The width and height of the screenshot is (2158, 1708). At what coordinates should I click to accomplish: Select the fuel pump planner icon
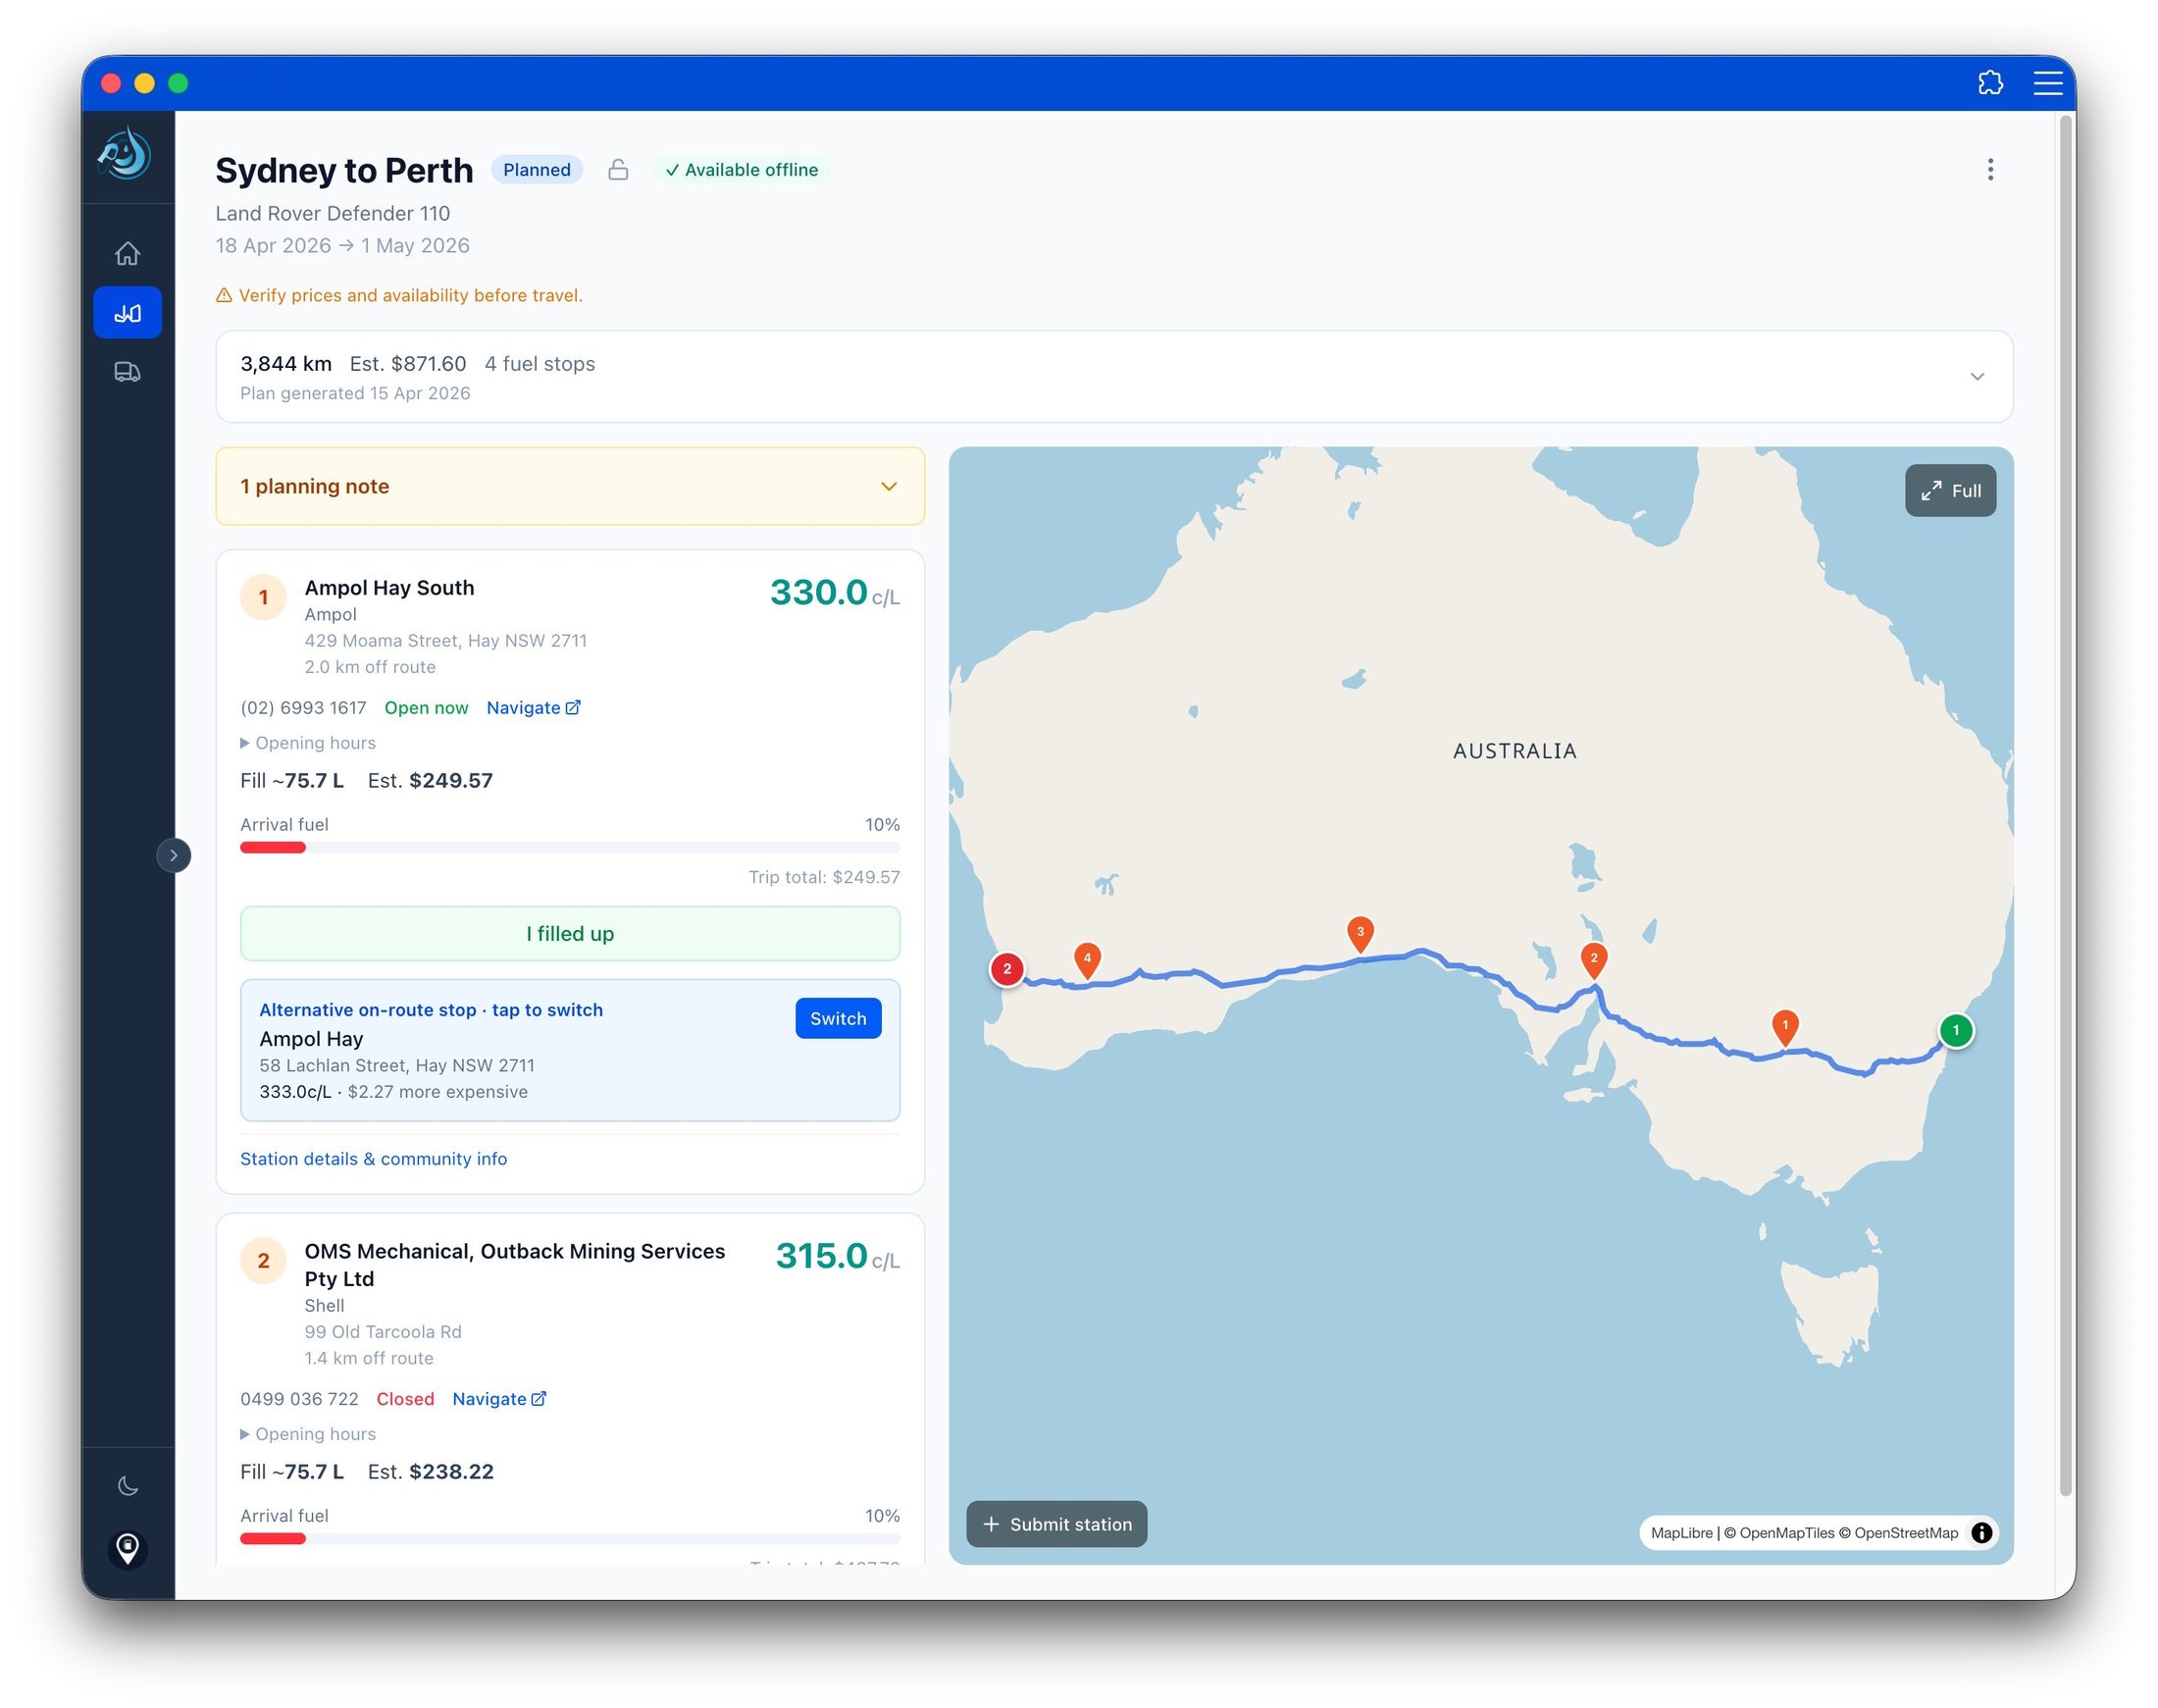pyautogui.click(x=127, y=311)
